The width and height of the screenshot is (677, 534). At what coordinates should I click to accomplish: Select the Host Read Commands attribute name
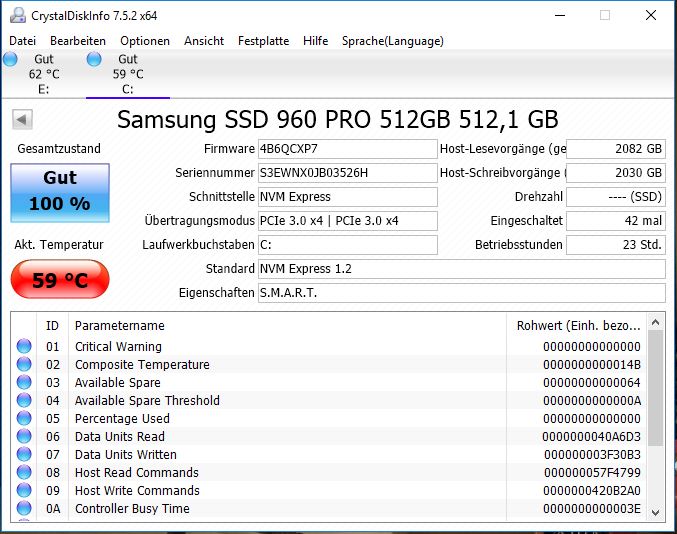point(137,472)
